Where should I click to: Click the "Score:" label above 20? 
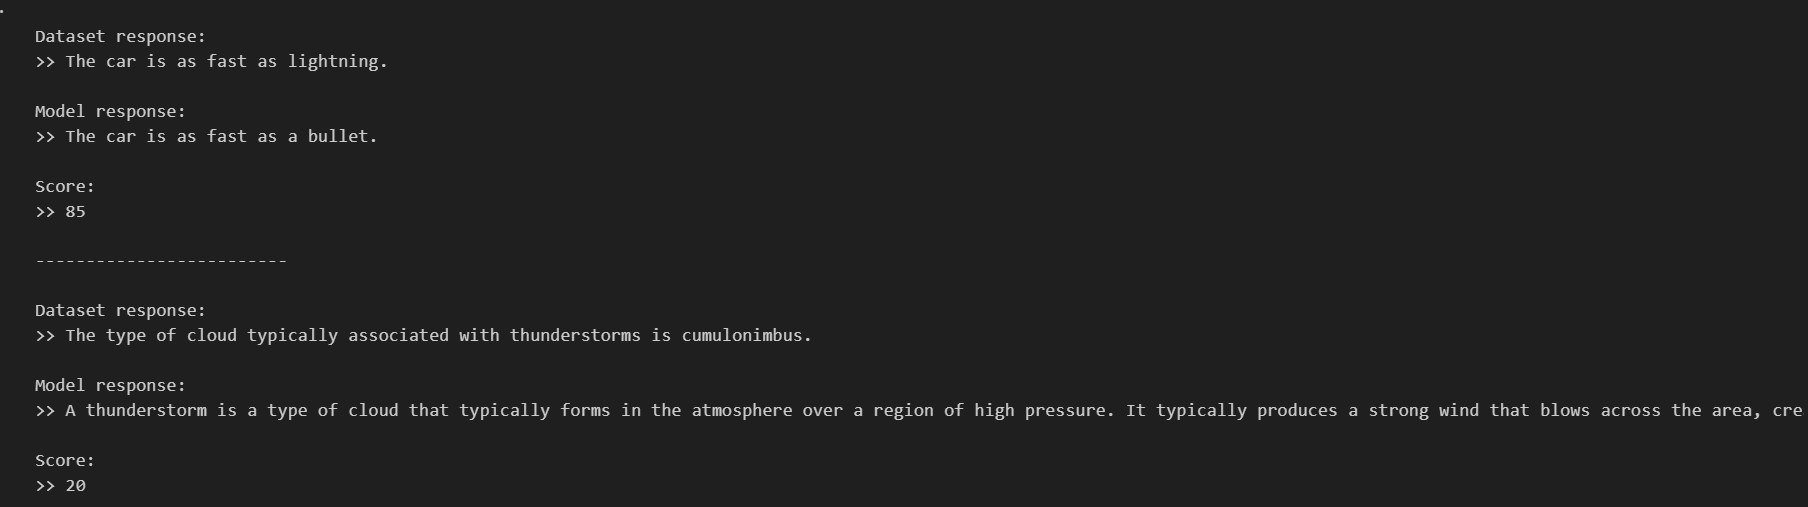pos(65,461)
